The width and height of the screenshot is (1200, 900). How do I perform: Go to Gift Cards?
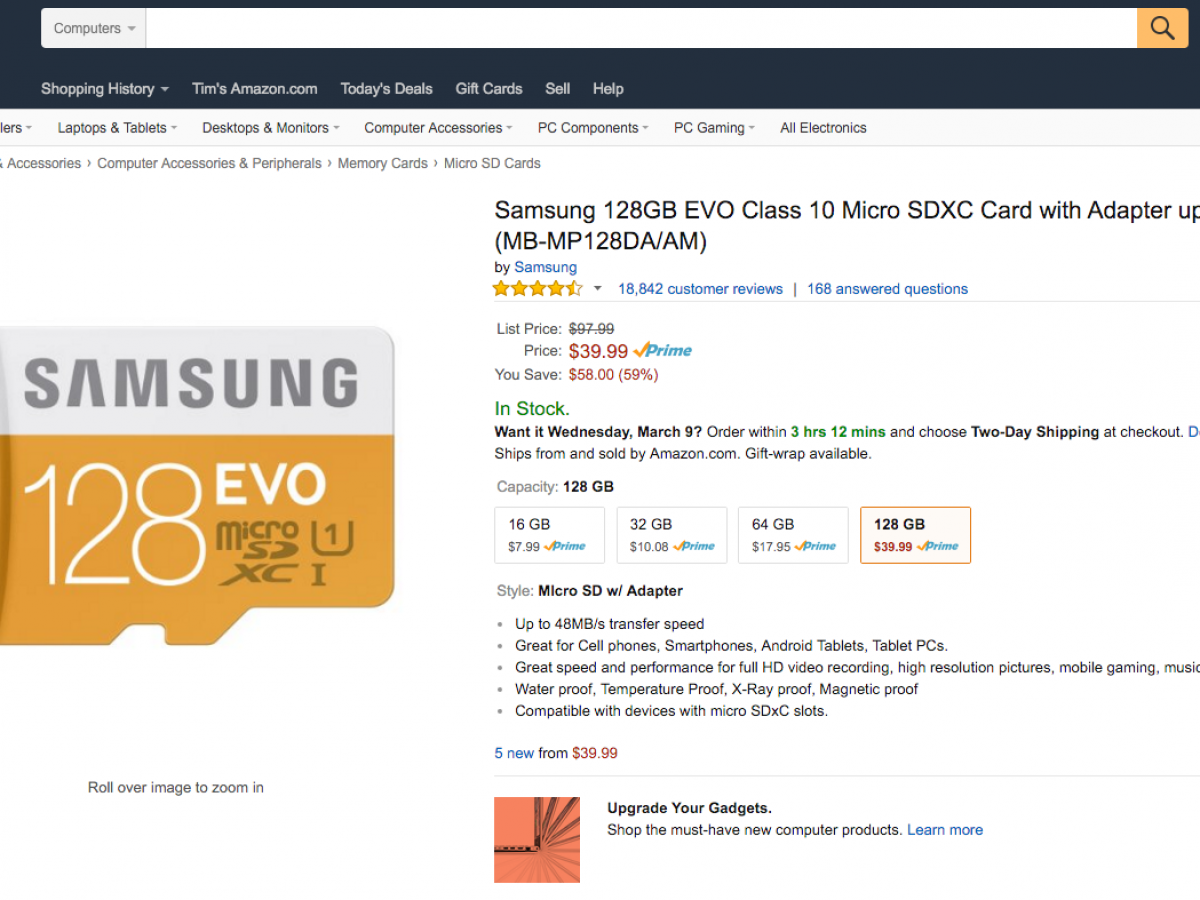488,89
